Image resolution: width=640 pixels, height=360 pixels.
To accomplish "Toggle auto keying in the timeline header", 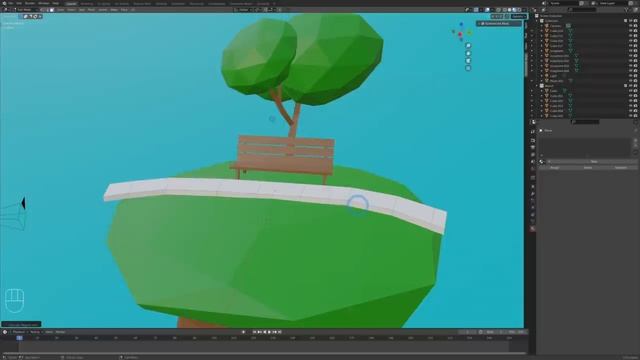I will click(x=243, y=332).
